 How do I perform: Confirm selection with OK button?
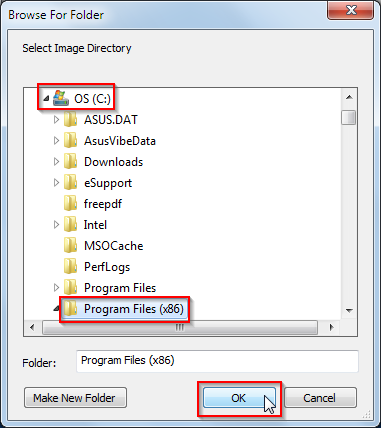(x=239, y=398)
